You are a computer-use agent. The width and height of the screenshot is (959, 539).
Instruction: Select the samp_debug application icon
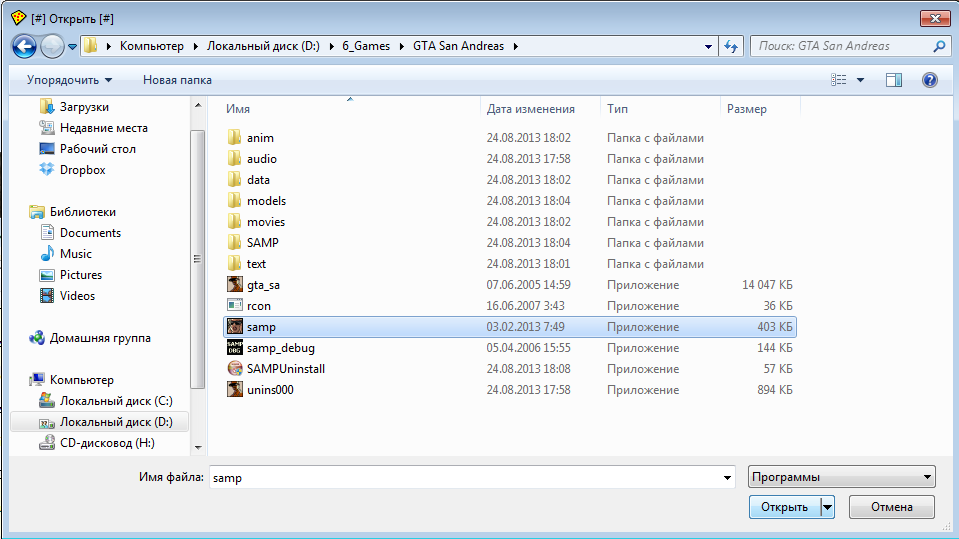(234, 348)
